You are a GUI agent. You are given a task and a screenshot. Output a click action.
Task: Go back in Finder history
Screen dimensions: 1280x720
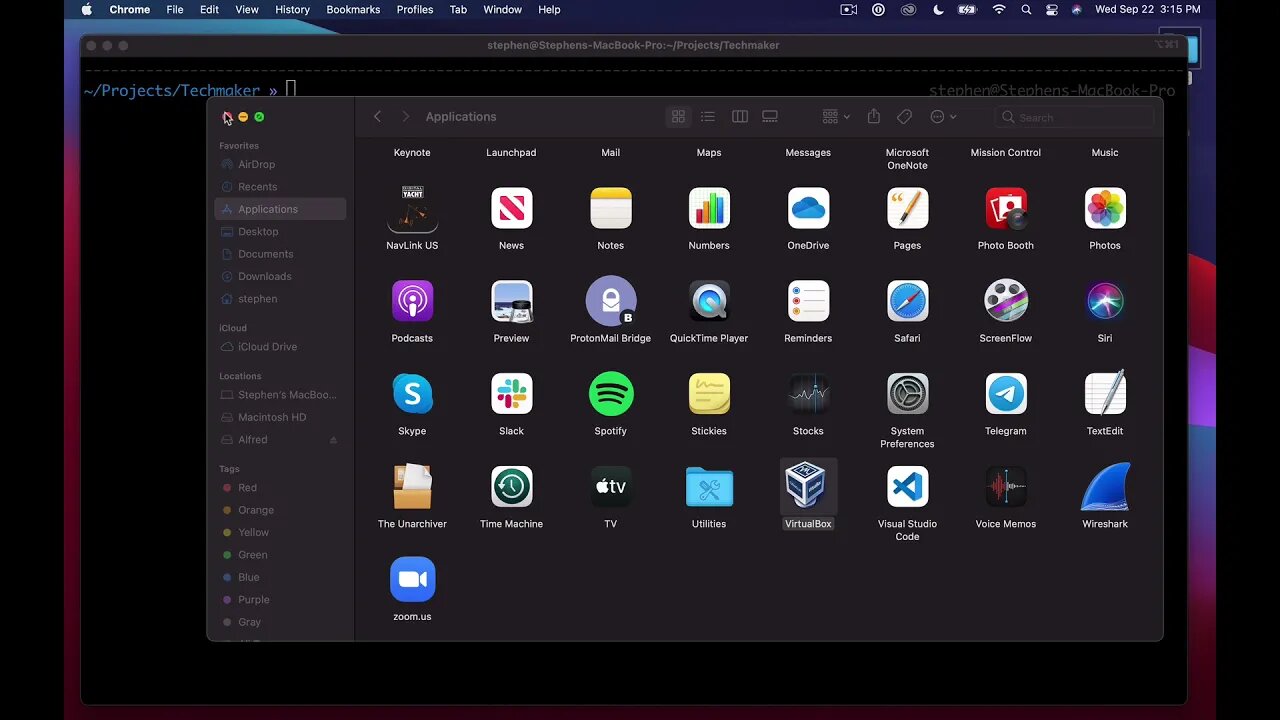[x=377, y=117]
